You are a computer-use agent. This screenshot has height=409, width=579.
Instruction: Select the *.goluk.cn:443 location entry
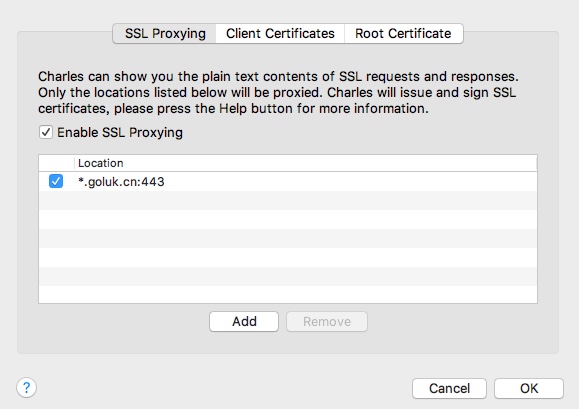point(288,182)
